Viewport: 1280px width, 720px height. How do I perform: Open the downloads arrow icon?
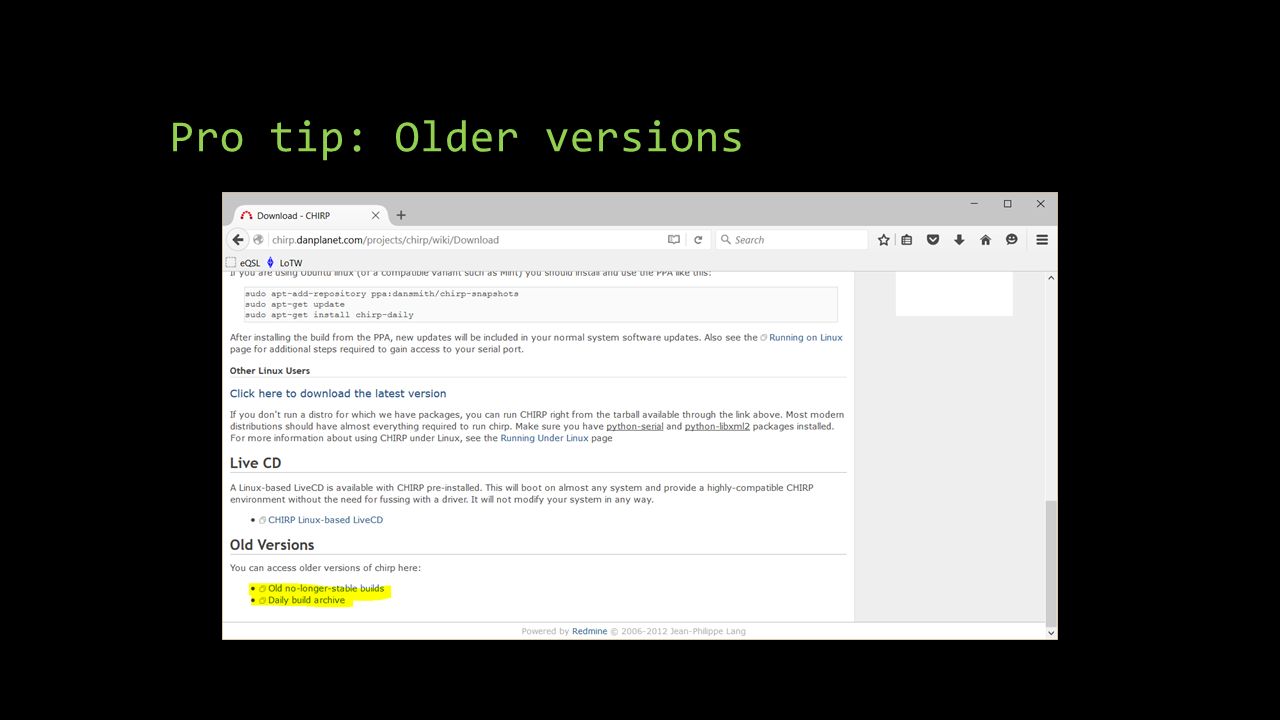click(x=959, y=240)
